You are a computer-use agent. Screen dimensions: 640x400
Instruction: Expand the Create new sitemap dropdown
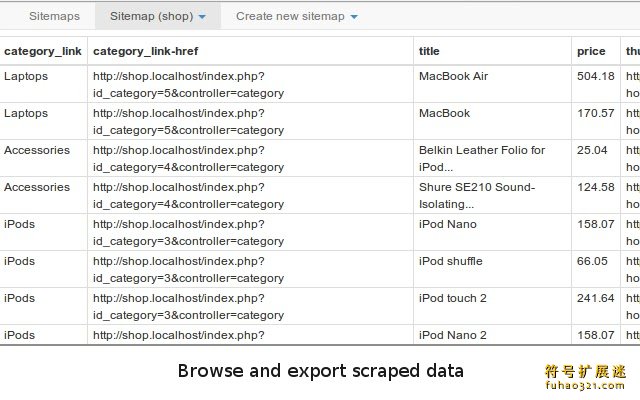point(297,16)
